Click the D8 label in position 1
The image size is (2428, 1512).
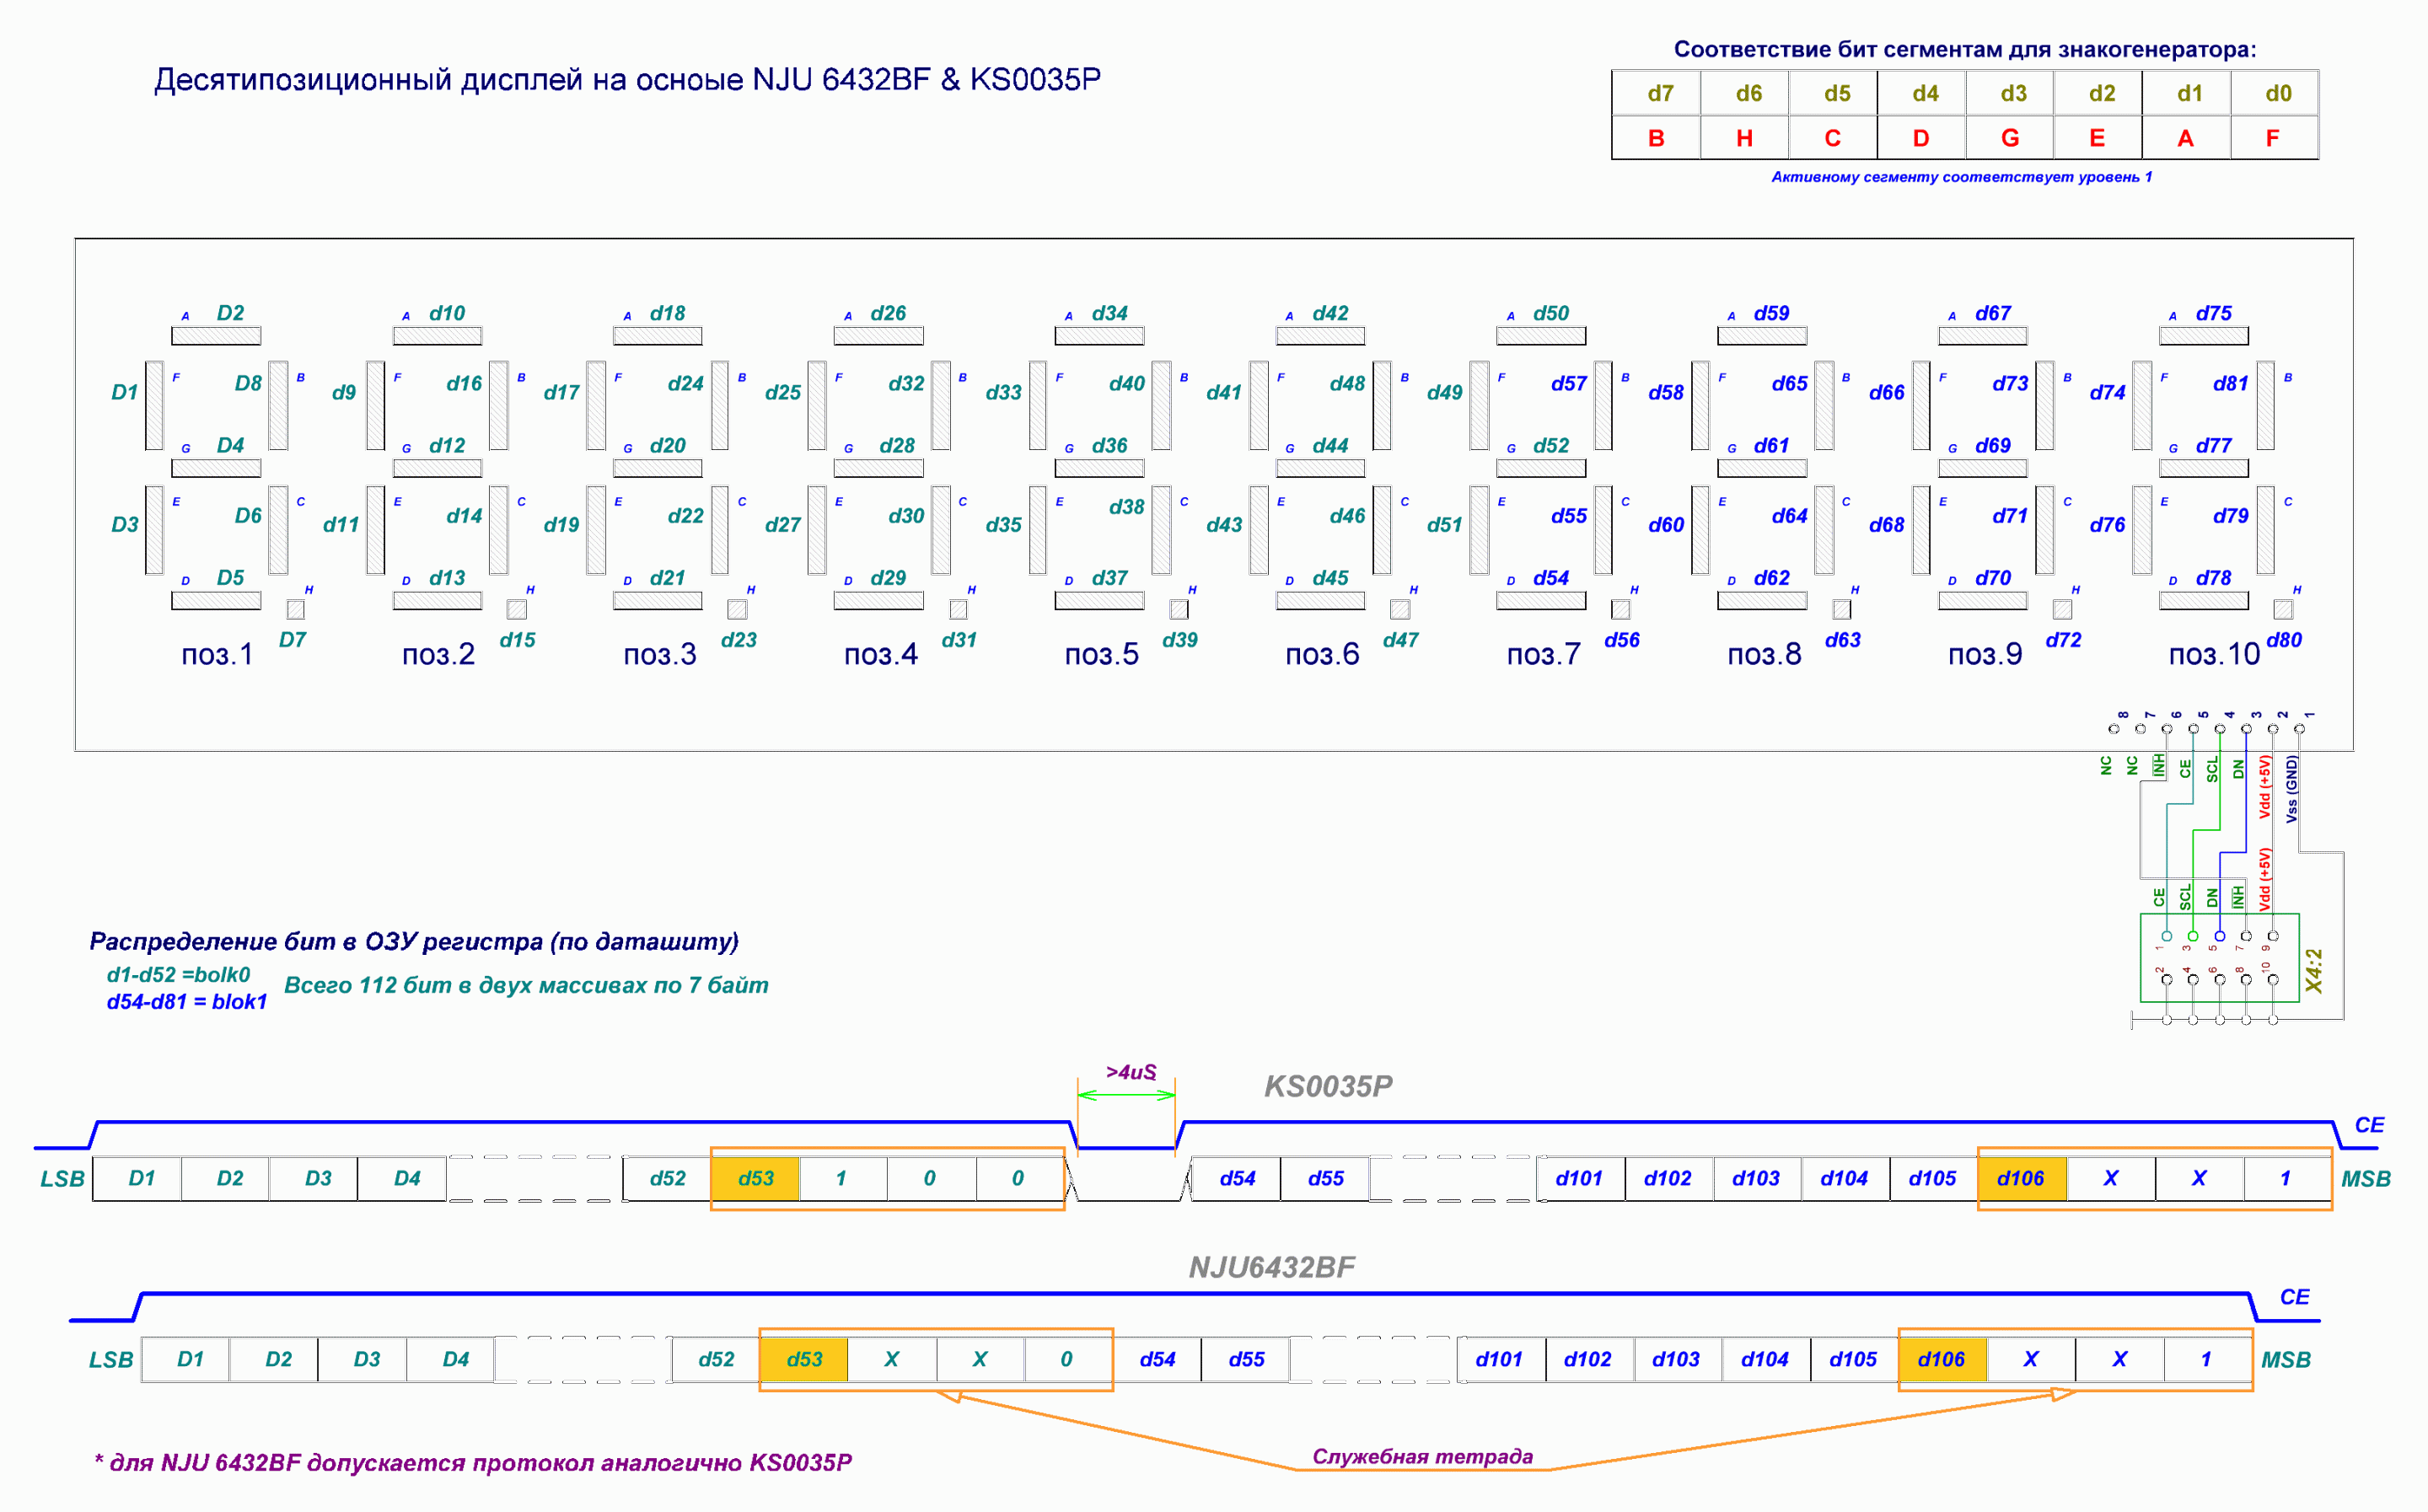coord(248,383)
